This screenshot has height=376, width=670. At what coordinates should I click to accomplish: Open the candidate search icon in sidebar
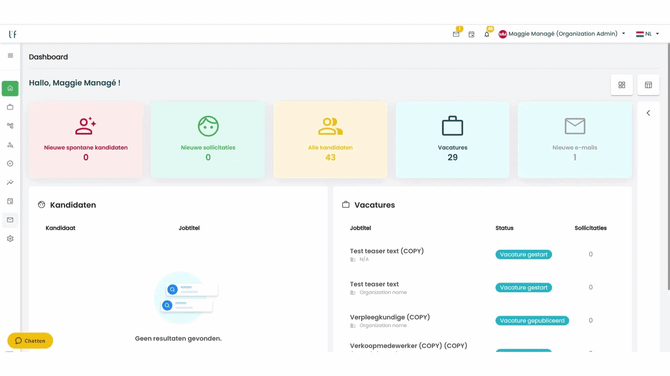pos(10,145)
